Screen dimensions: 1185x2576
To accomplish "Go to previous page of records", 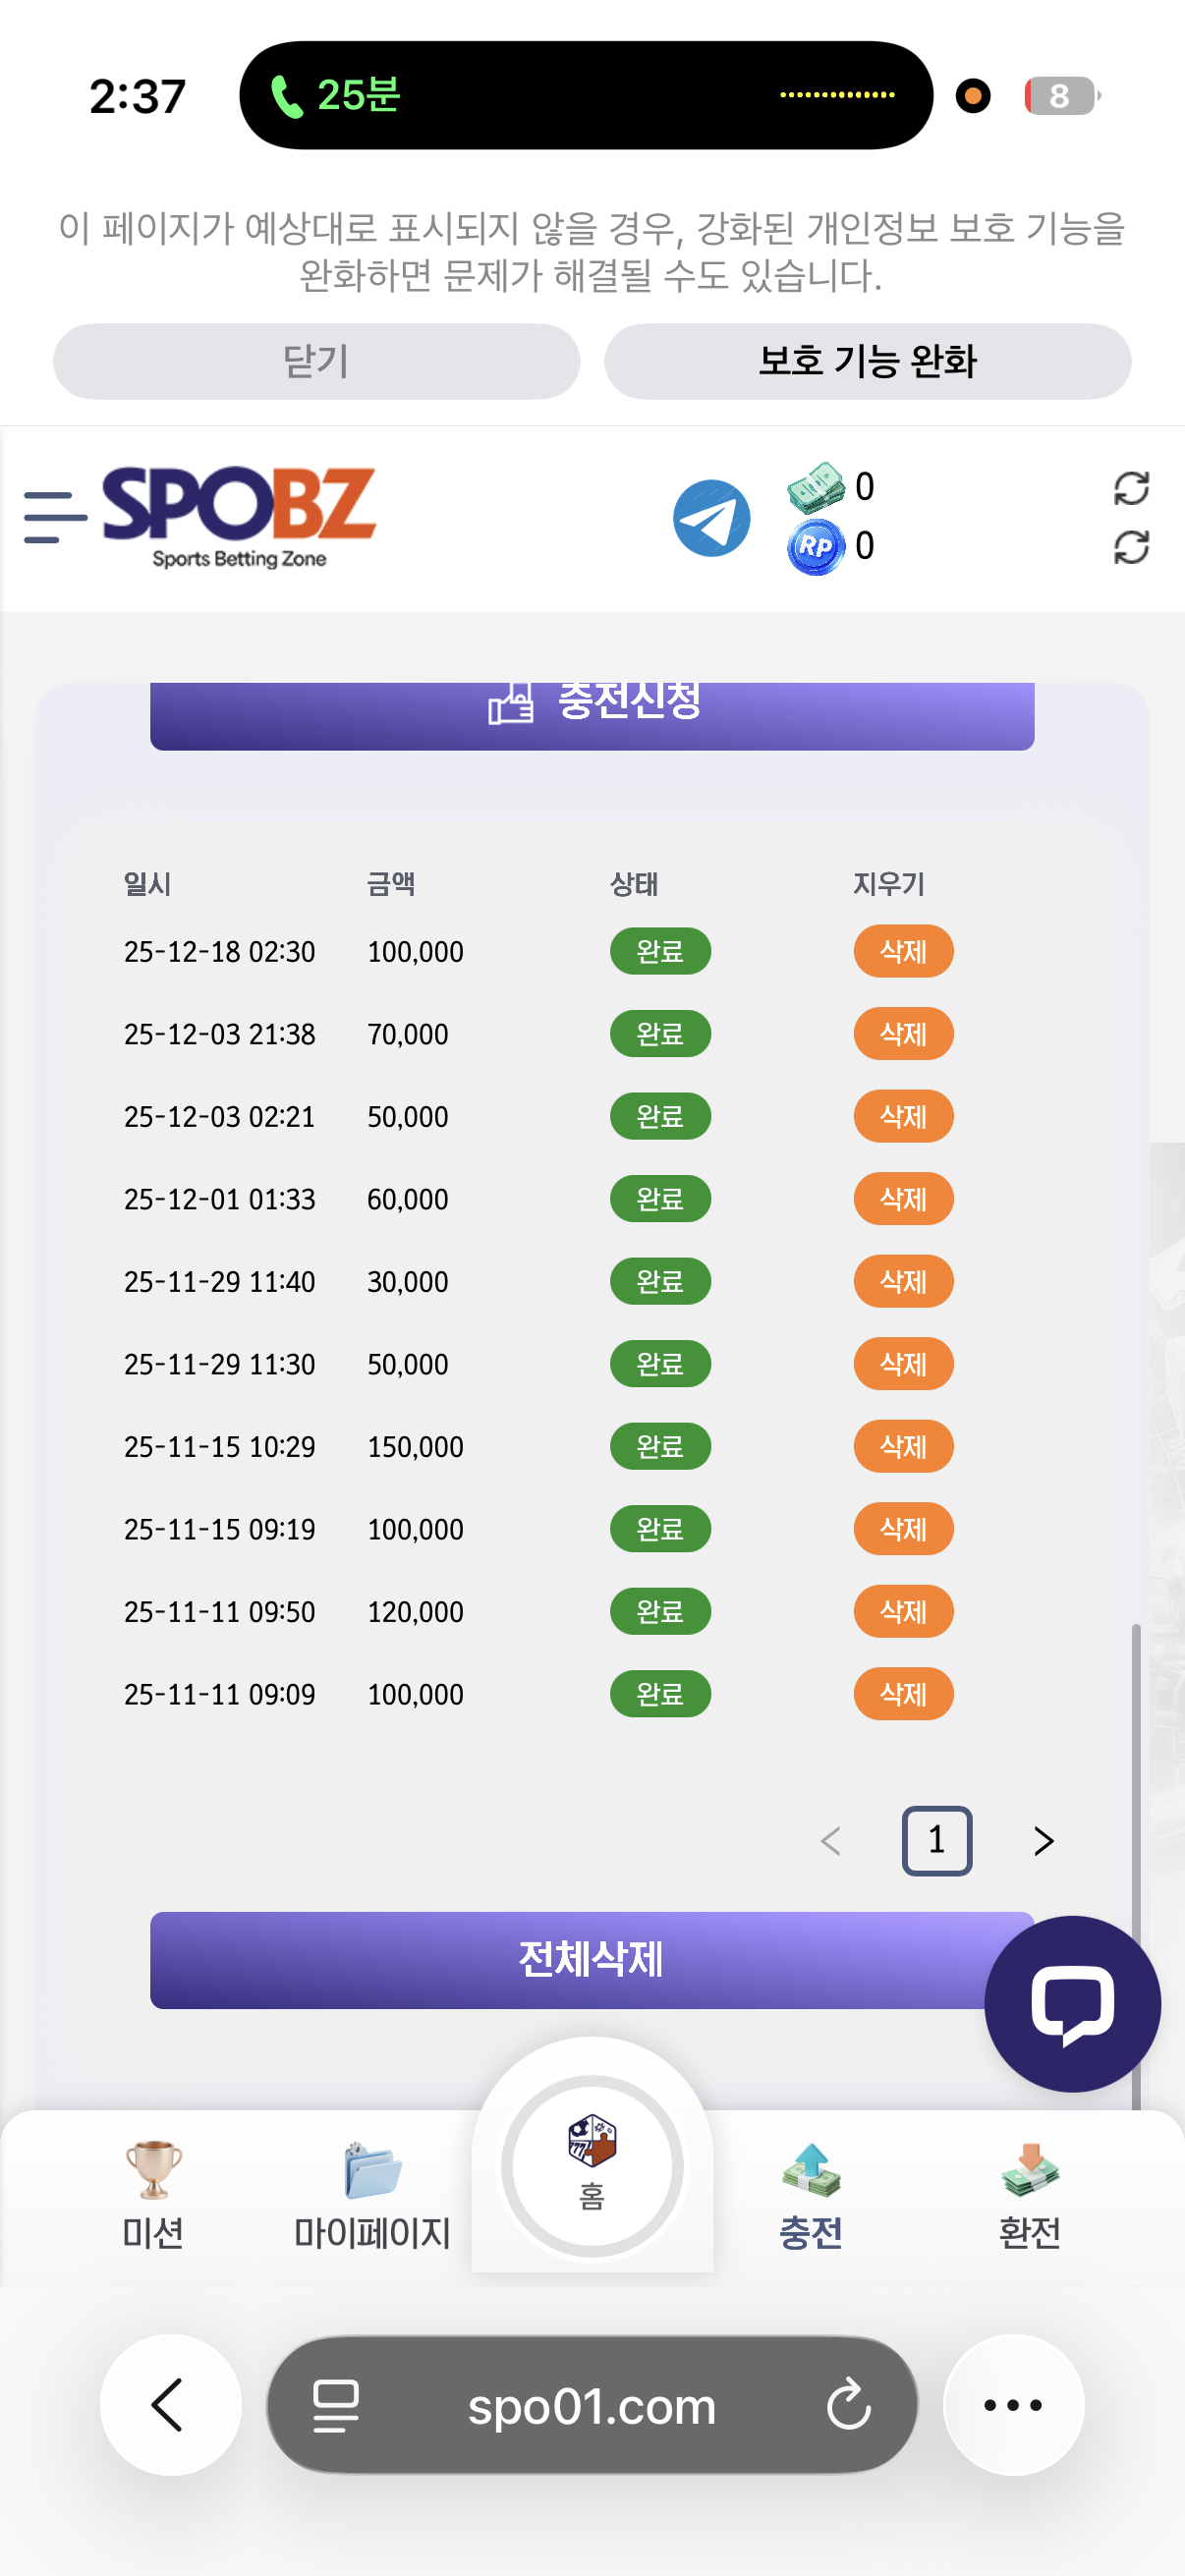I will (830, 1841).
